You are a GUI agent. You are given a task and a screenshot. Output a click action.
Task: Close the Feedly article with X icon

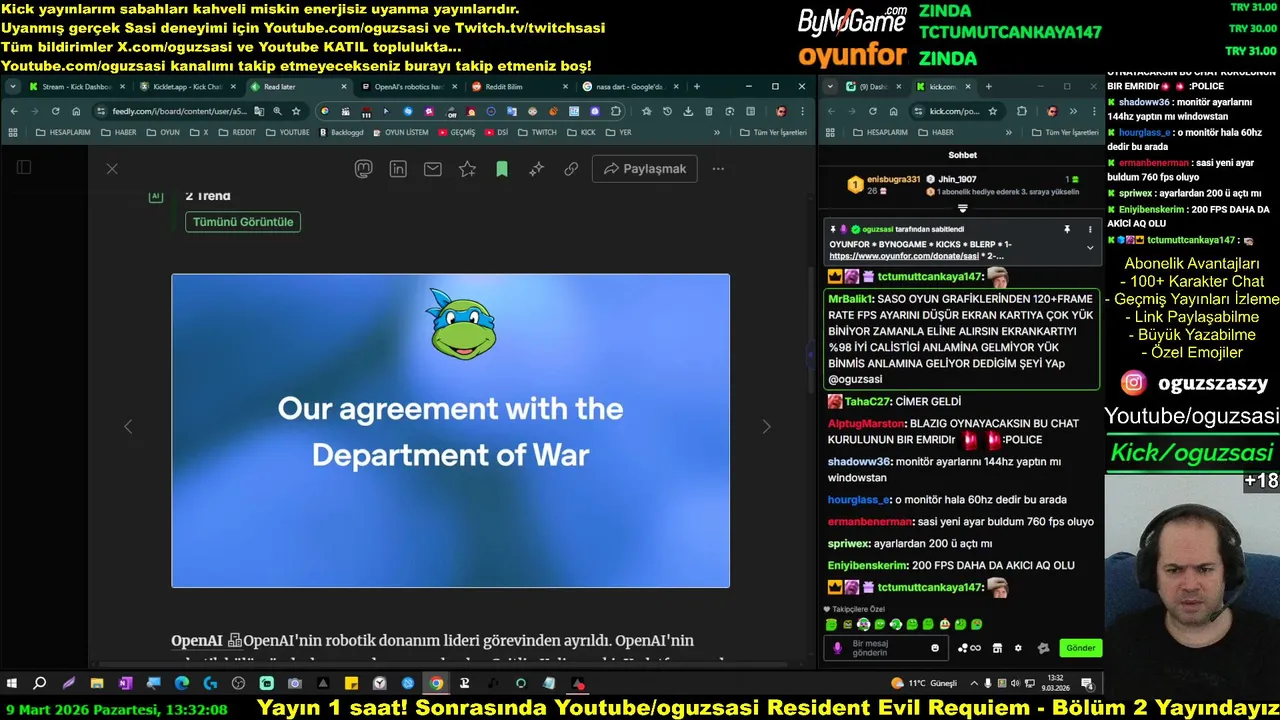click(x=112, y=169)
